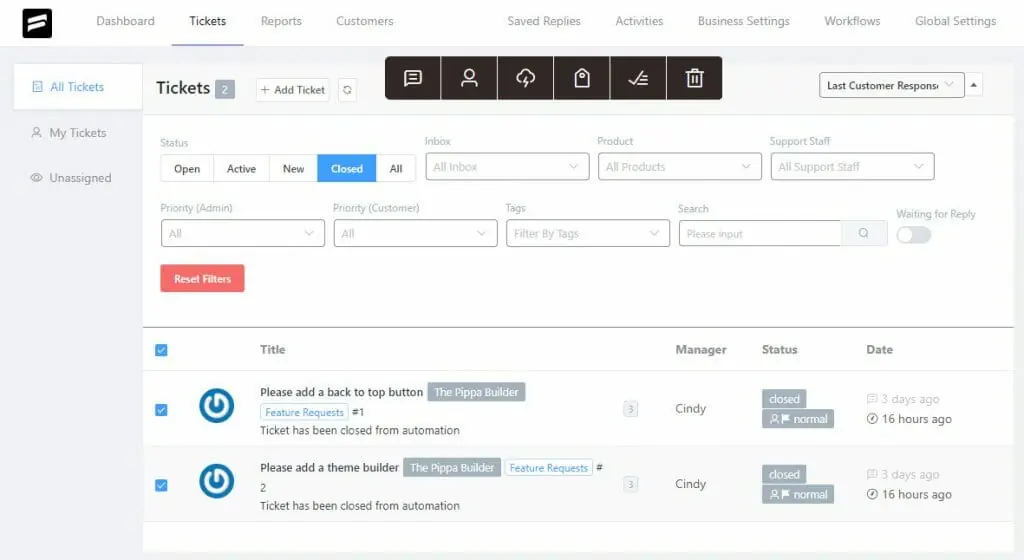Select the Closed status filter
1024x560 pixels.
click(x=347, y=168)
